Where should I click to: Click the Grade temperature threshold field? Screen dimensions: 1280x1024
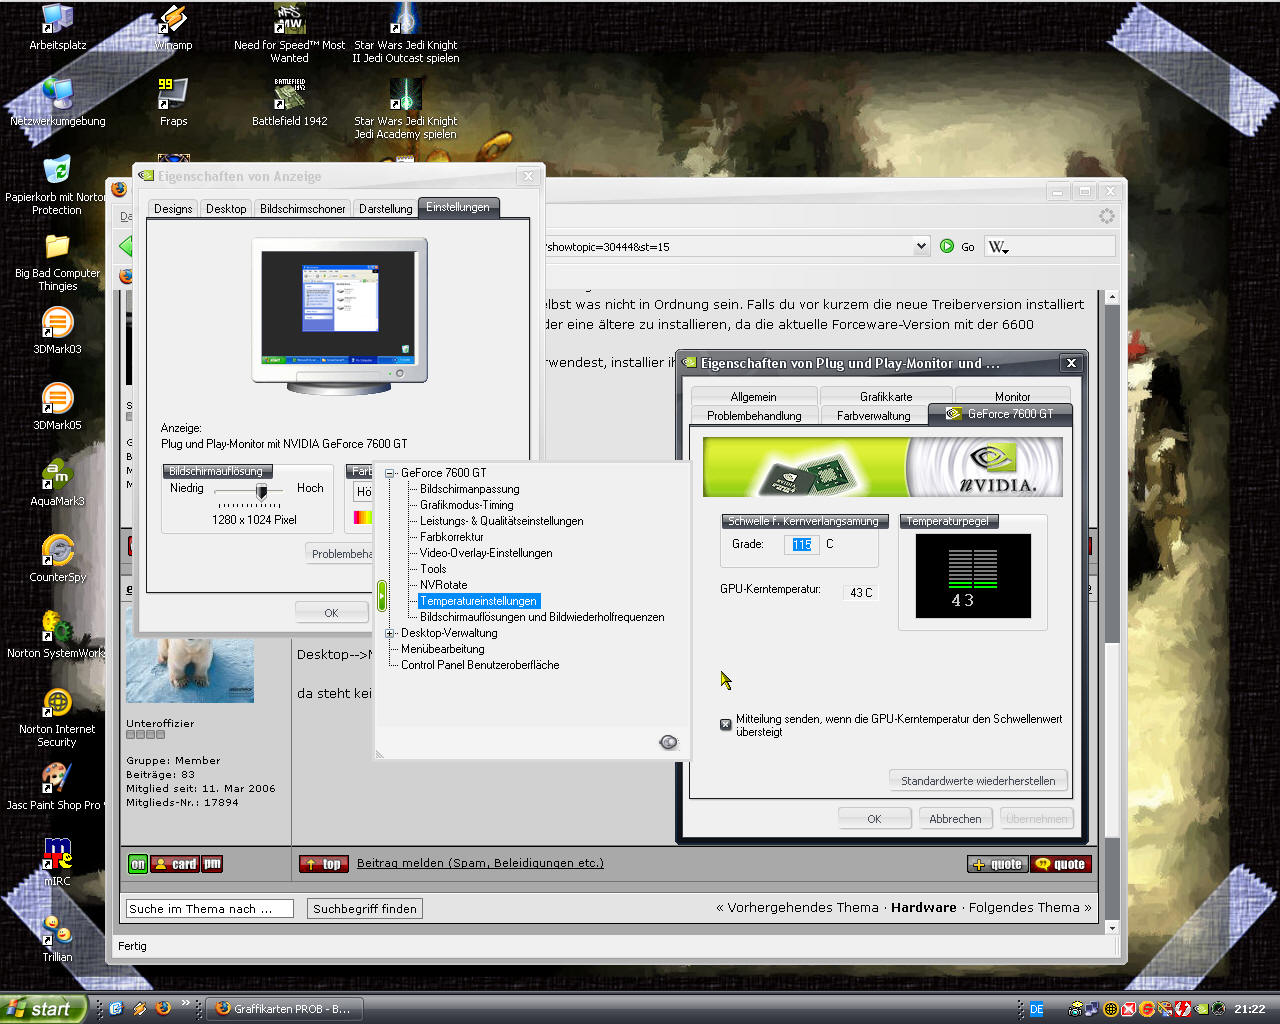[802, 544]
